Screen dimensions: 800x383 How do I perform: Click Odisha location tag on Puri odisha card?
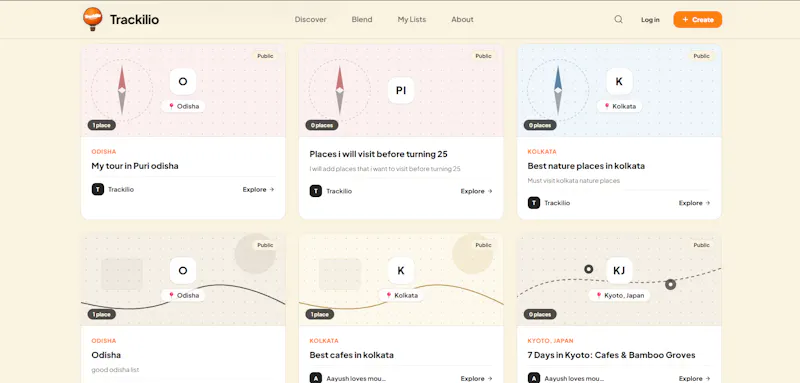pos(183,106)
